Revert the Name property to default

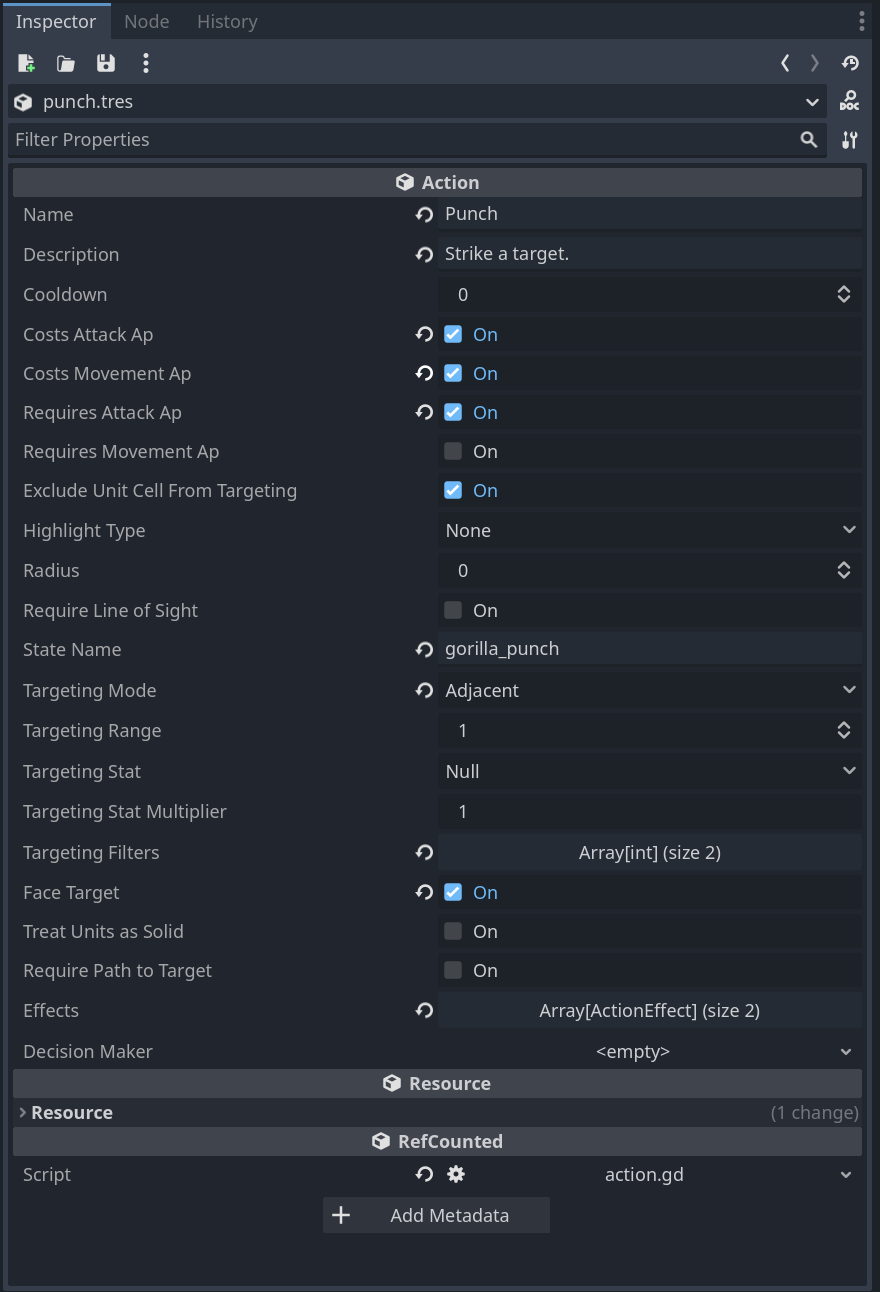pos(424,214)
